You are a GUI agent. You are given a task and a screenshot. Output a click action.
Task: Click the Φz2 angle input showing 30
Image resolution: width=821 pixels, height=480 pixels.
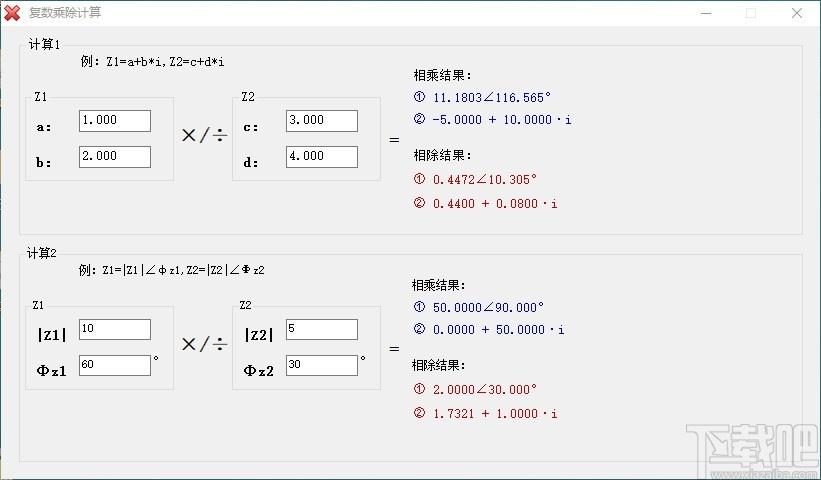321,365
